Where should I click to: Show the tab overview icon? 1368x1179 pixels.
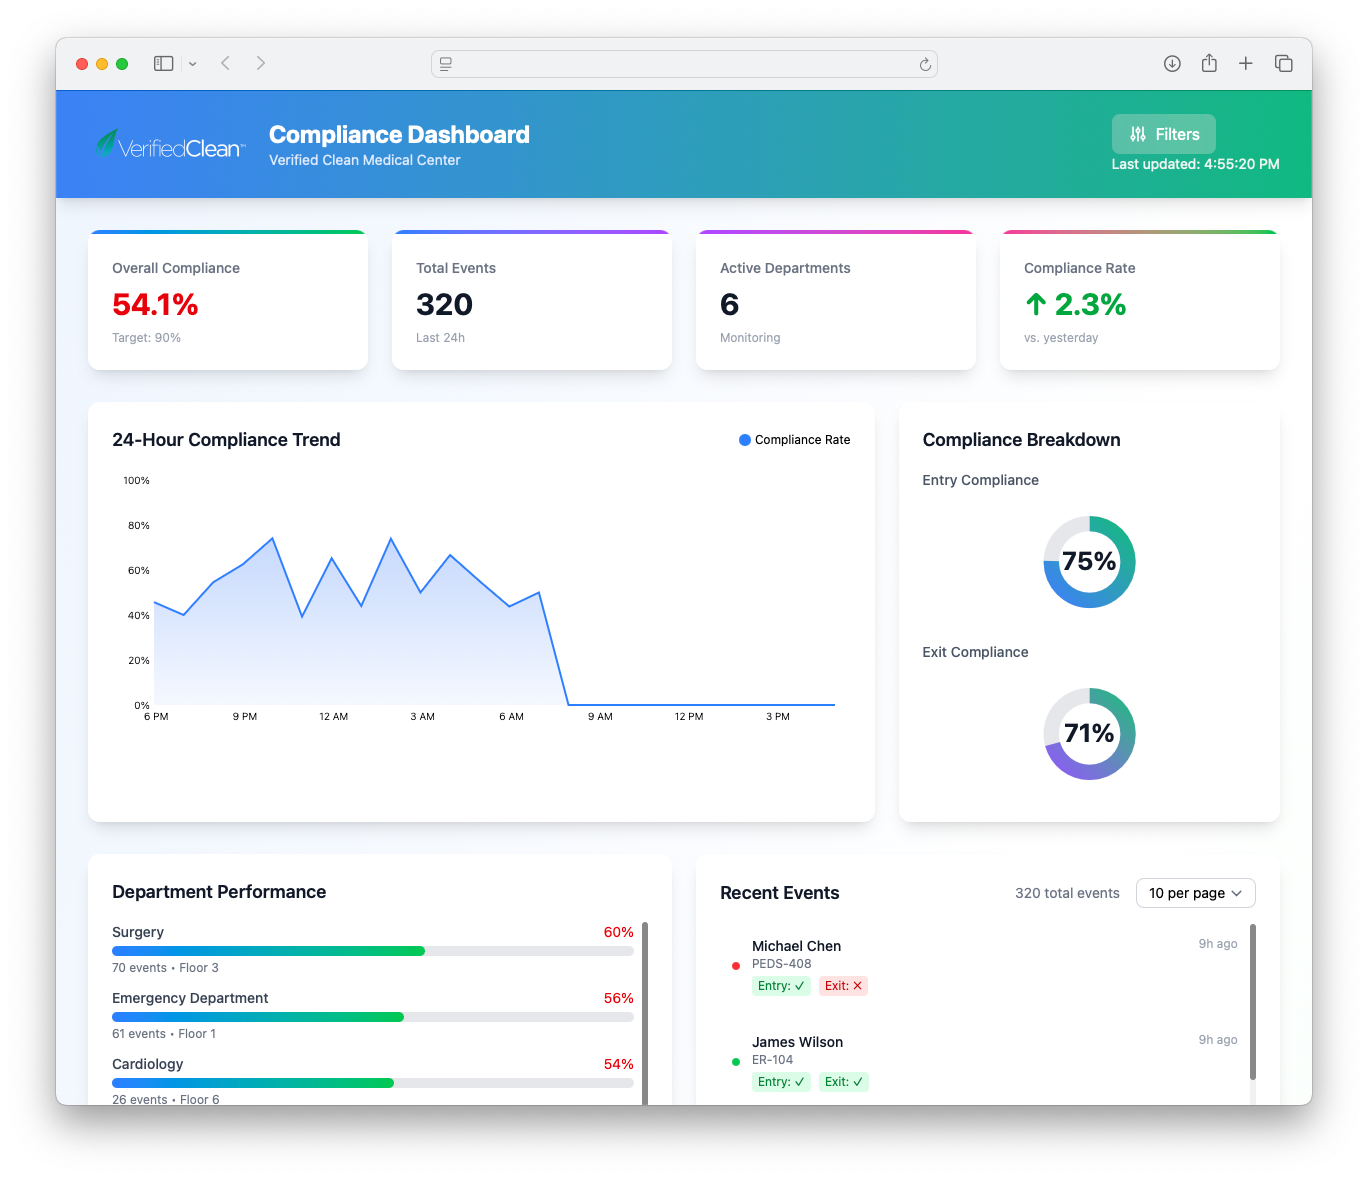tap(1284, 63)
